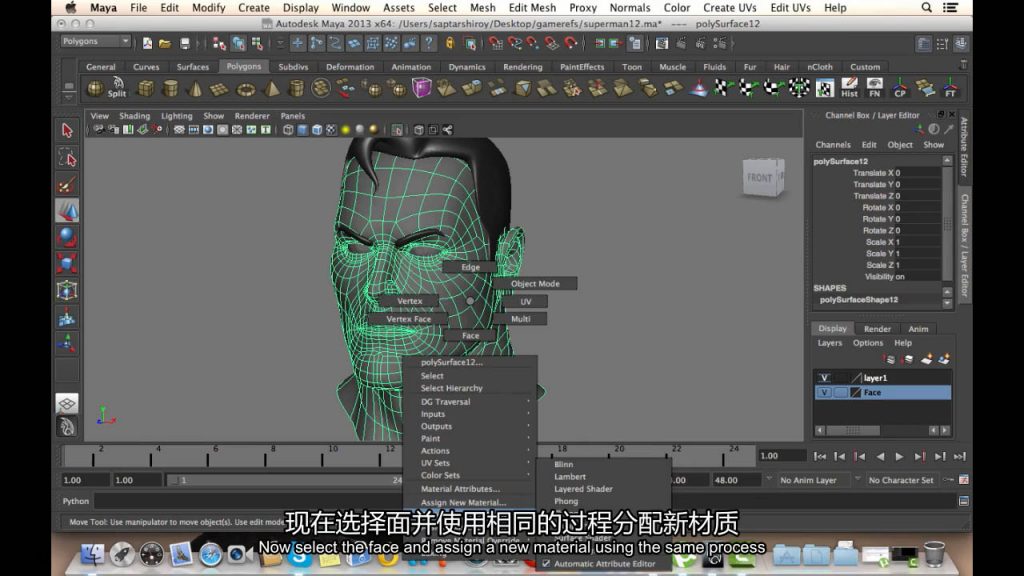Activate the Move tool in toolbox

pos(67,211)
